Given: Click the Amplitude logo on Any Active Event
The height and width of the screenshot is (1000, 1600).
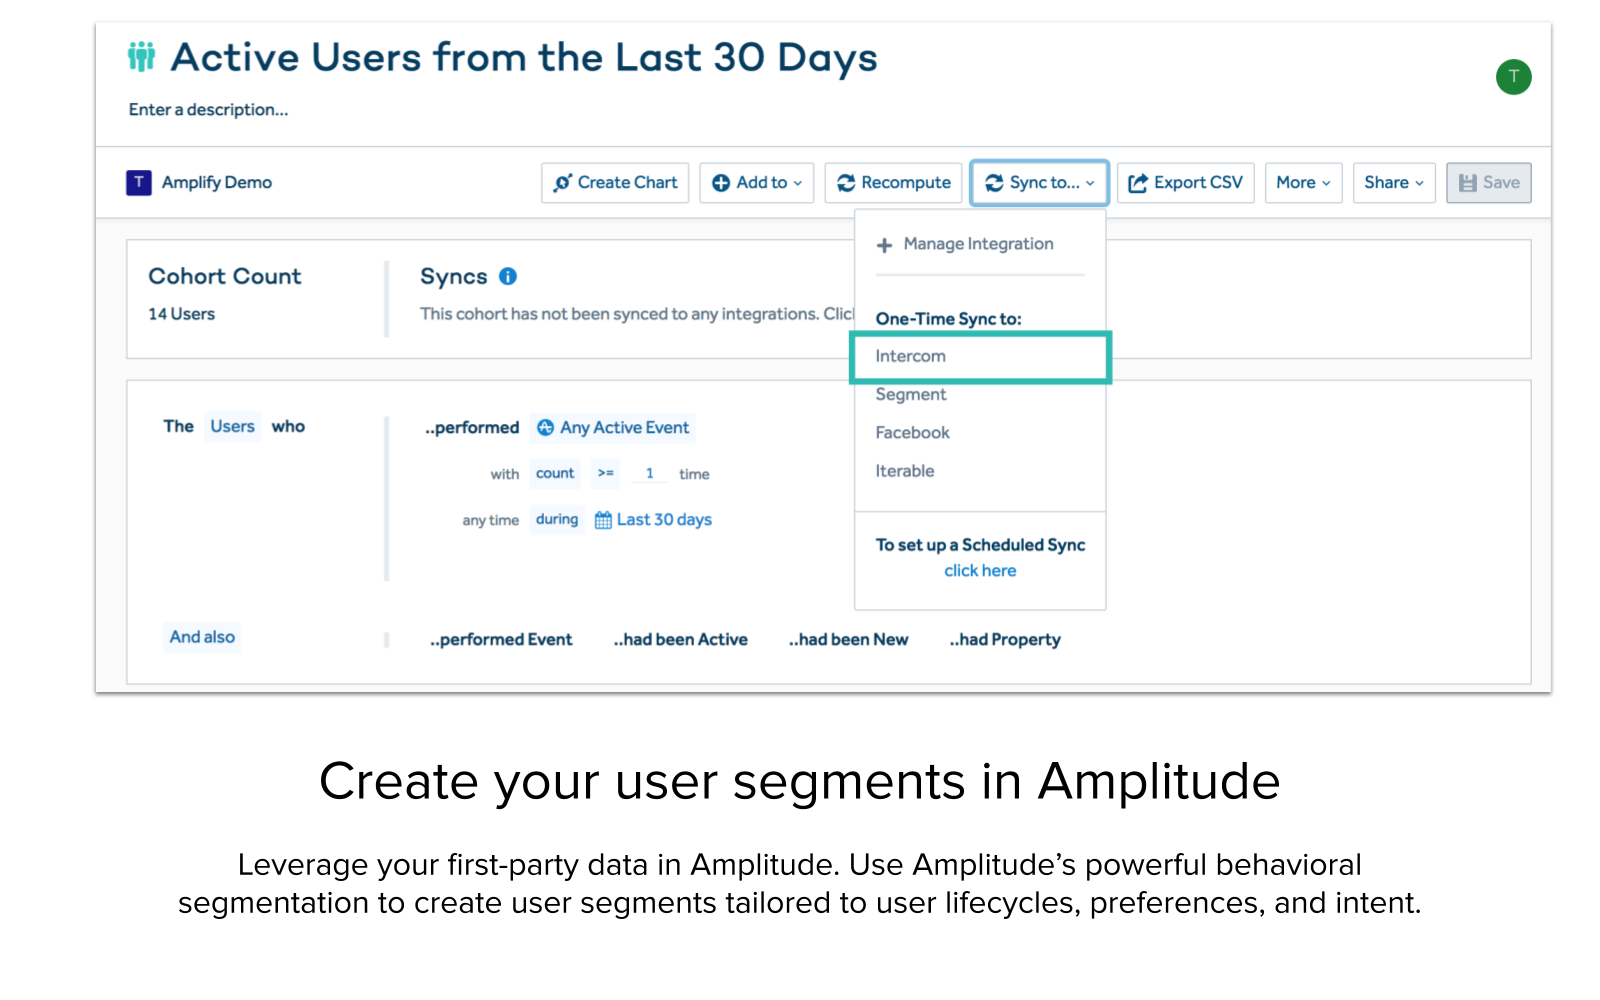Looking at the screenshot, I should point(543,427).
